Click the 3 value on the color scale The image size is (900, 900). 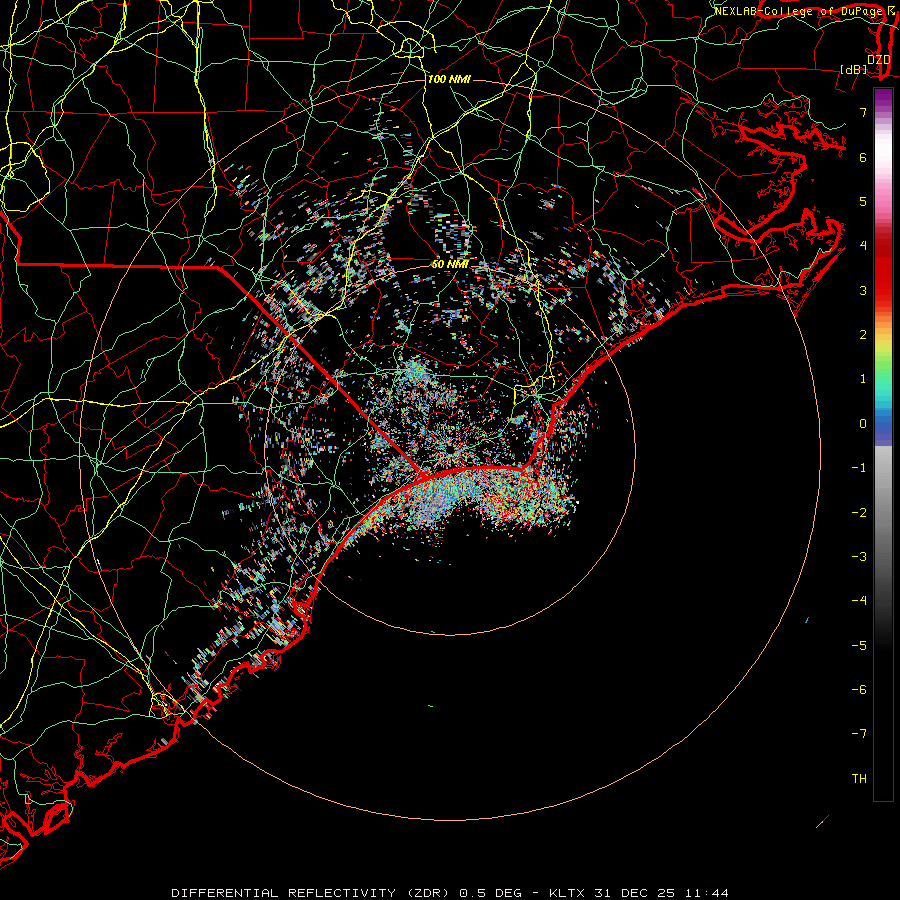(x=863, y=290)
